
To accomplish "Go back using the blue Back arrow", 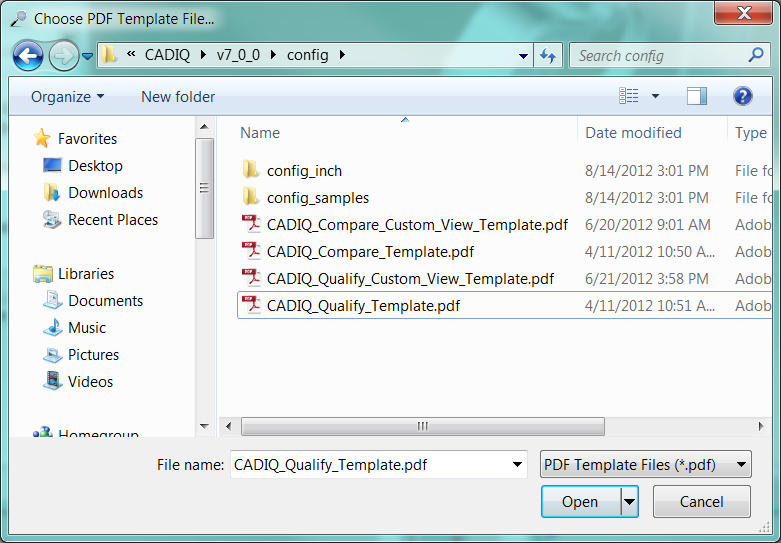I will (28, 55).
